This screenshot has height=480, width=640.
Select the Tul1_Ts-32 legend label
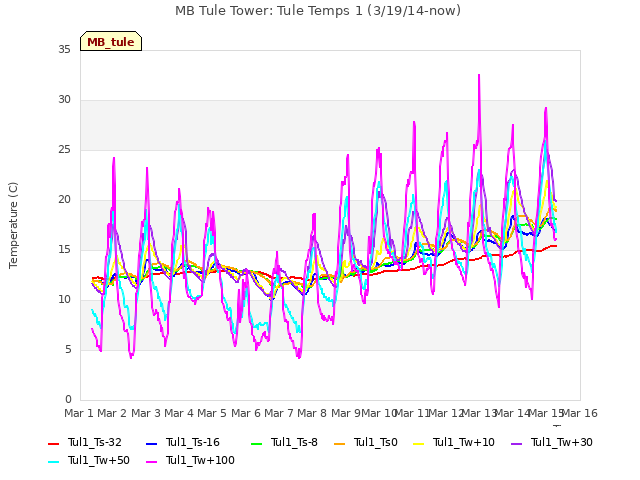click(95, 442)
